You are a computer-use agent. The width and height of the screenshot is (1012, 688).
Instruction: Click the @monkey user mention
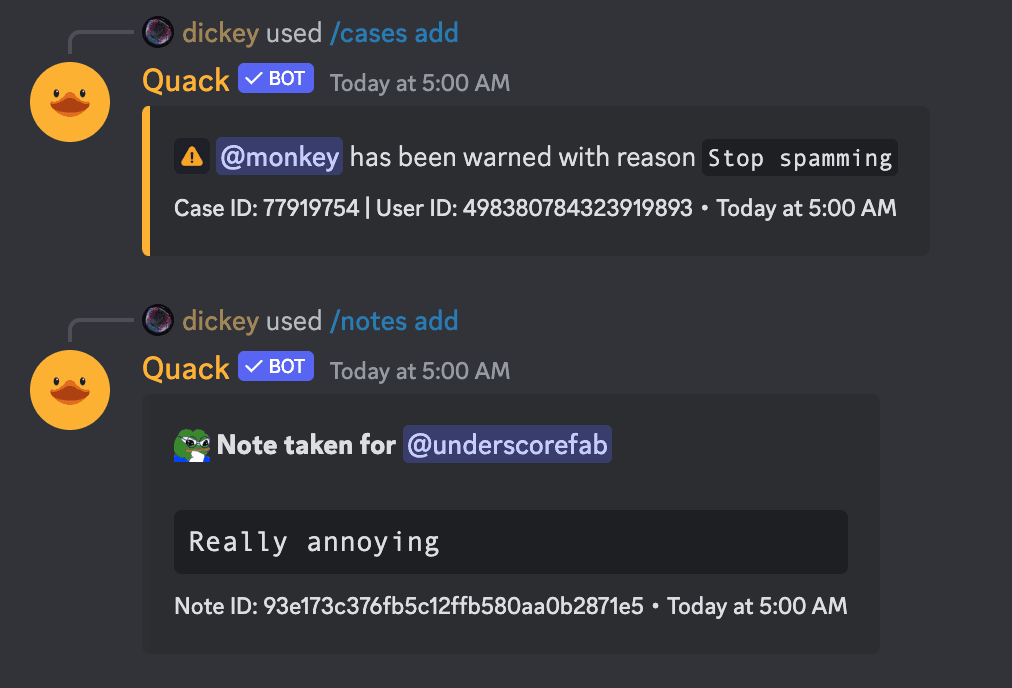(x=278, y=157)
